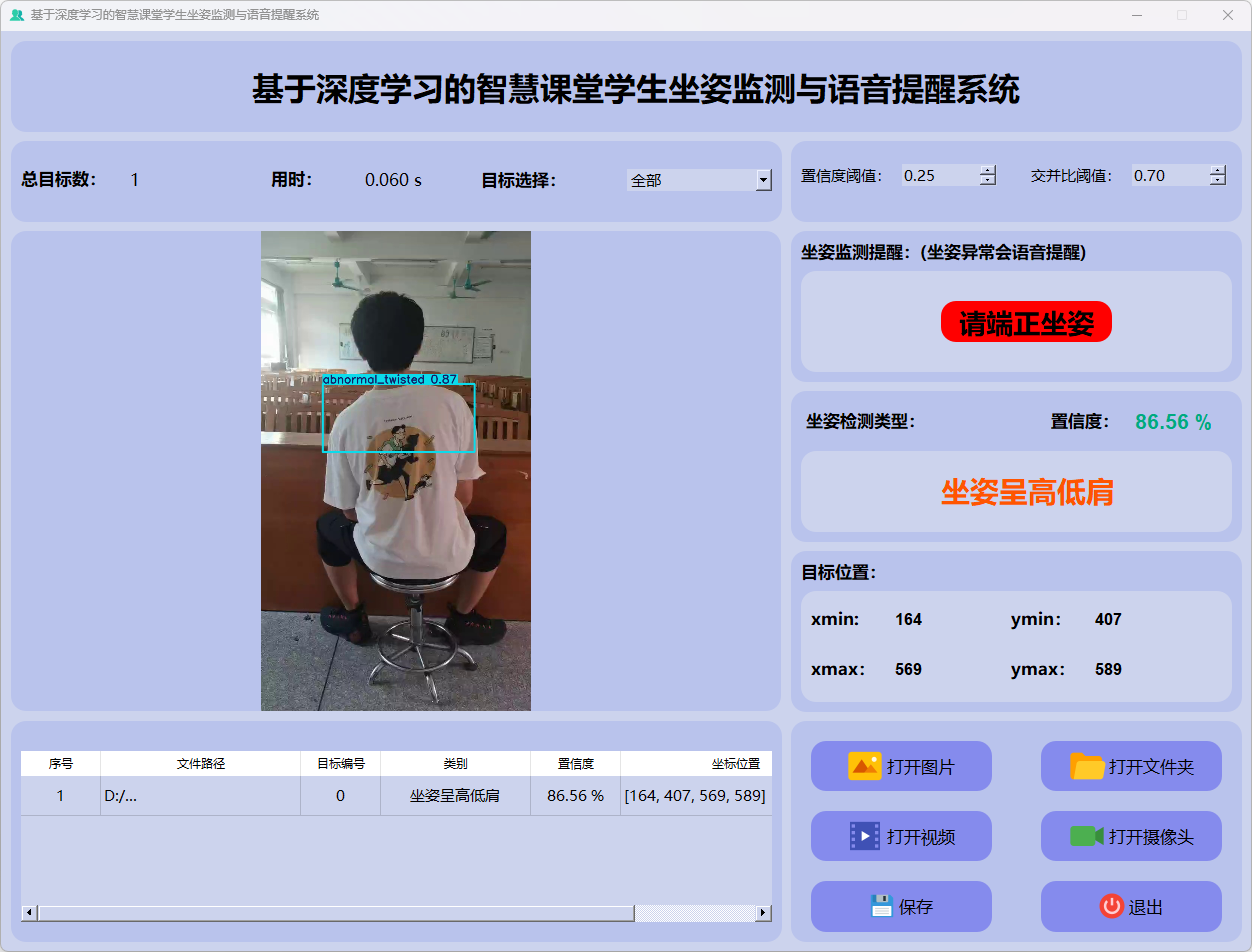Click the 文件路径 column header
Viewport: 1252px width, 952px height.
tap(201, 764)
